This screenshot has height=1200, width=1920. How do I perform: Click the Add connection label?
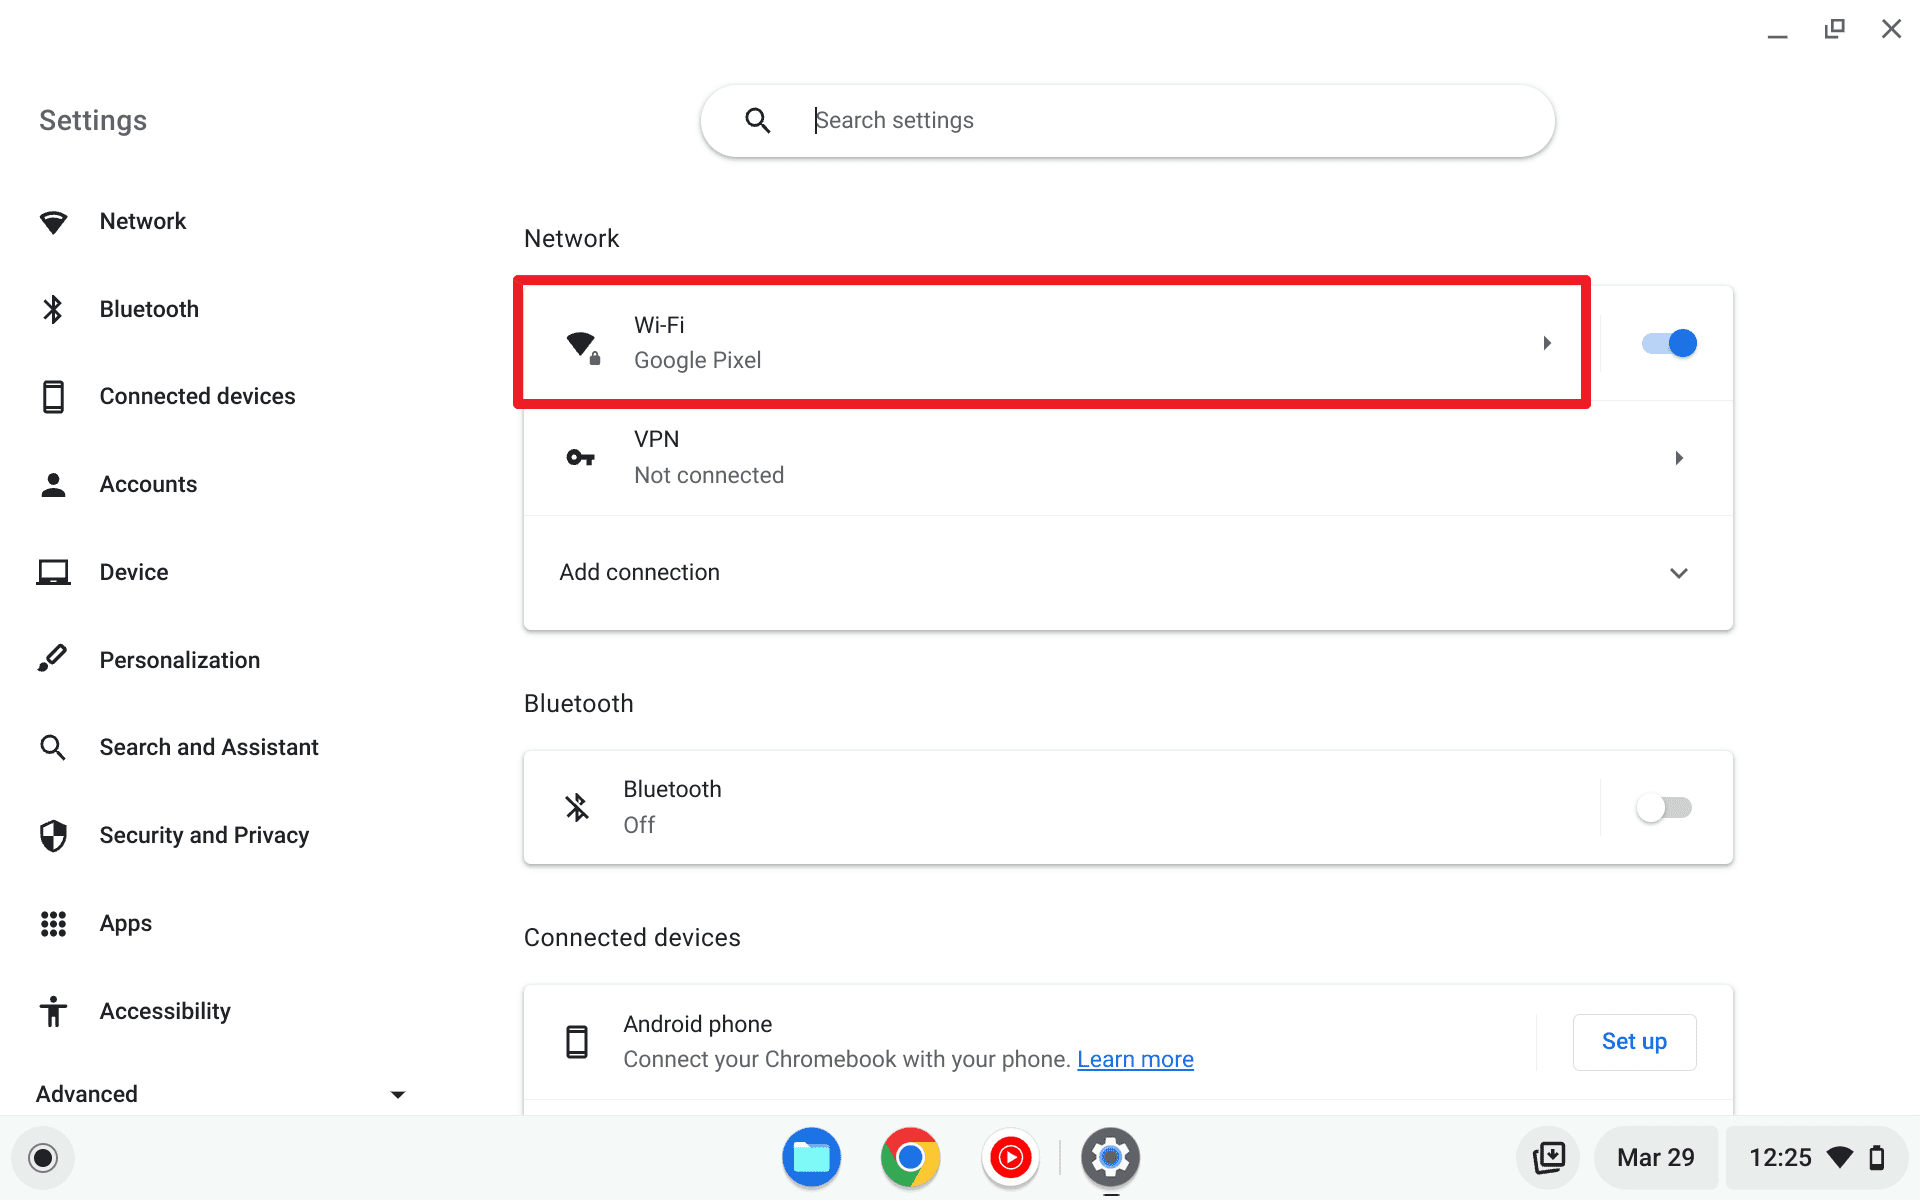pyautogui.click(x=639, y=572)
